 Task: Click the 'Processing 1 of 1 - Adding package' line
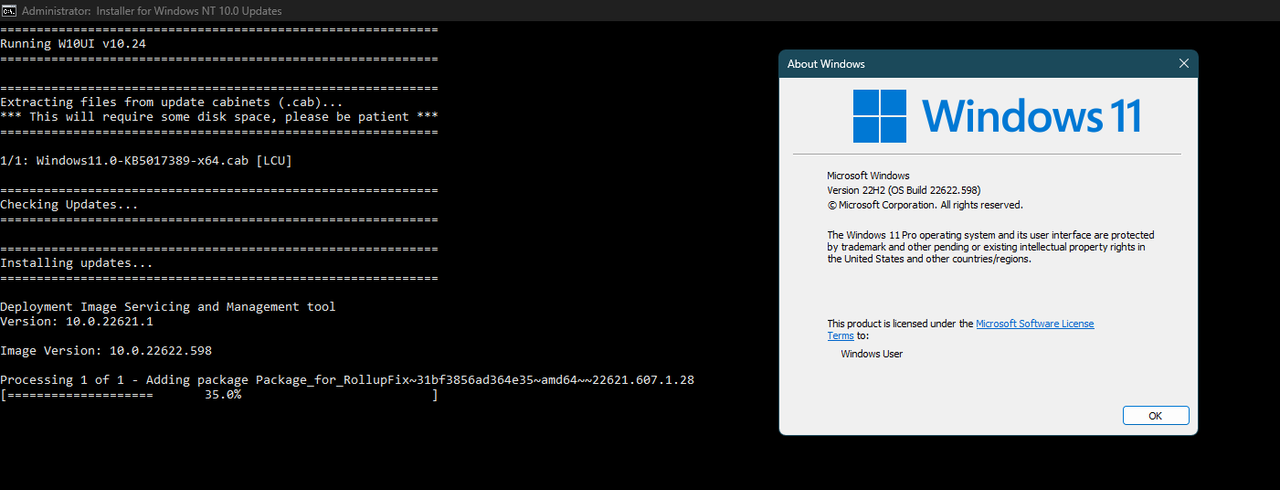point(347,380)
